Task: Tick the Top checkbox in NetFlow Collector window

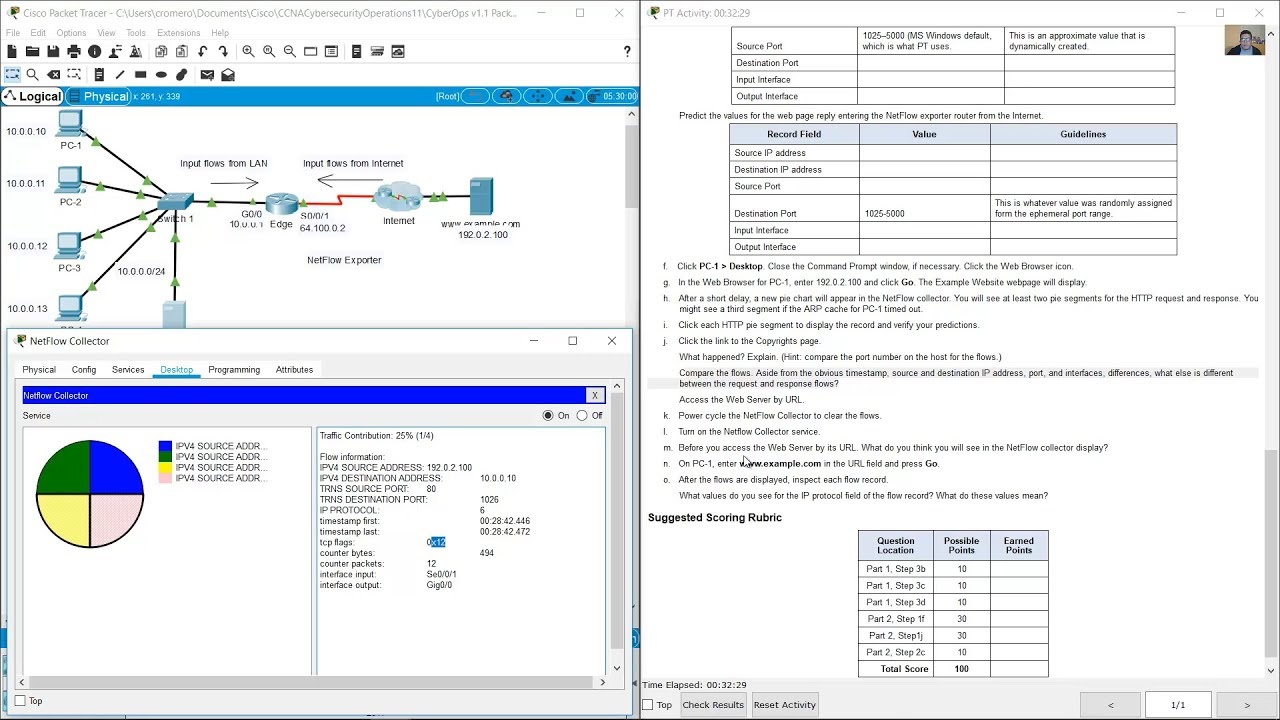Action: [x=20, y=701]
